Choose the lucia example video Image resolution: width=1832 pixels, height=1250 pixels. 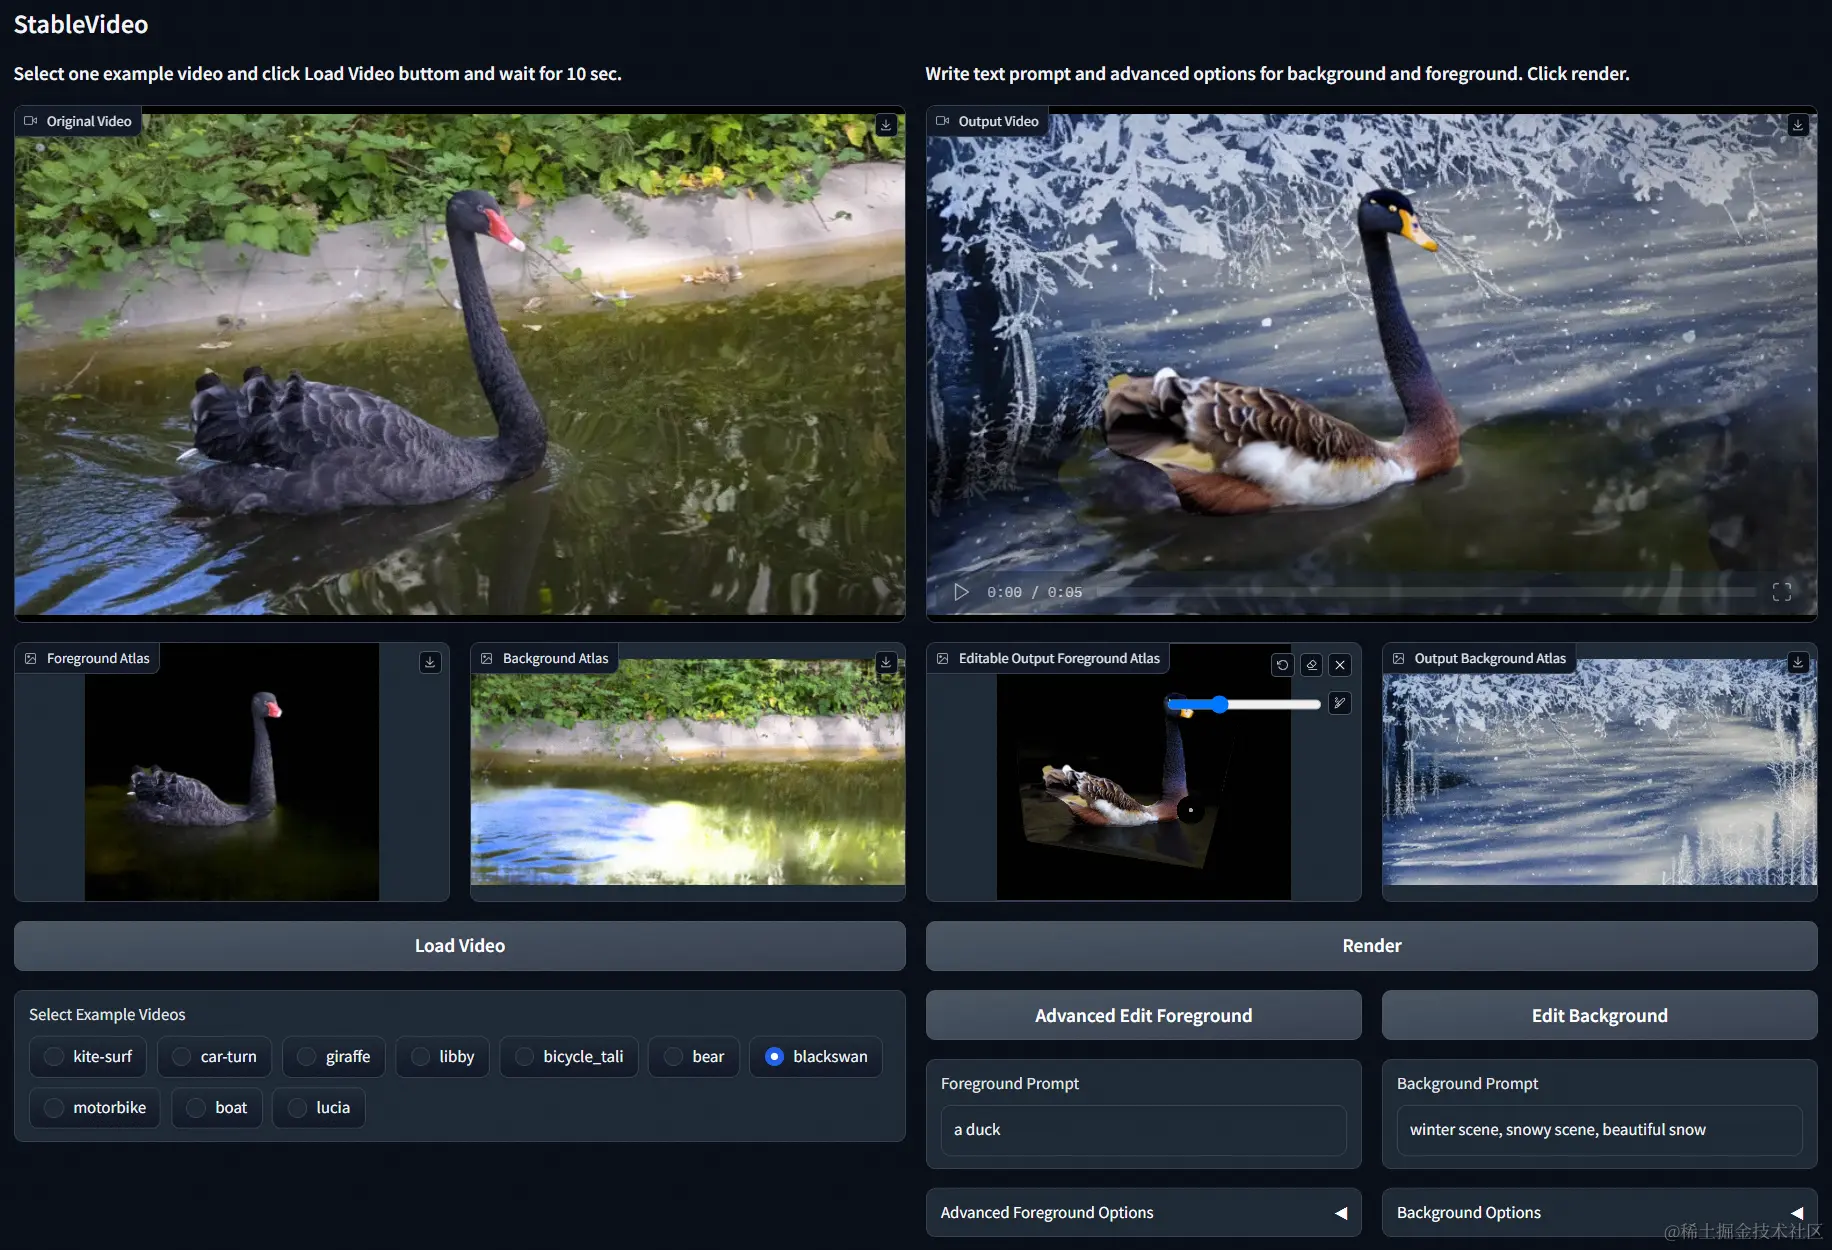pyautogui.click(x=319, y=1107)
